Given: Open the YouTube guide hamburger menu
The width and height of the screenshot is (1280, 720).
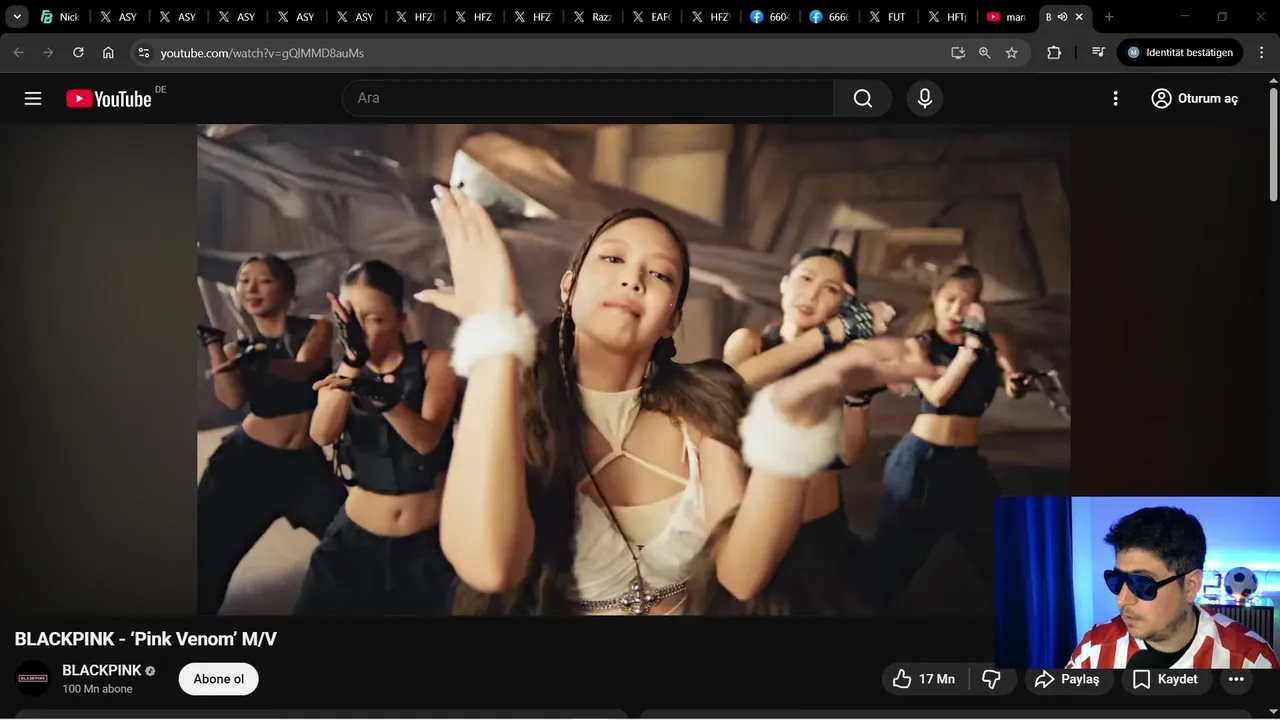Looking at the screenshot, I should coord(33,98).
